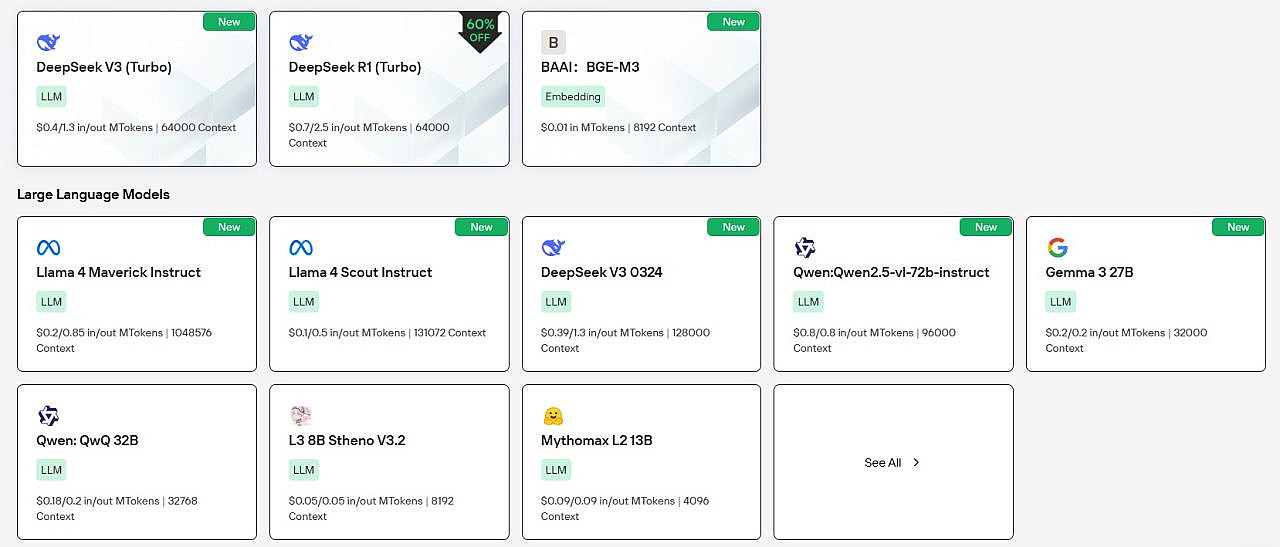Viewport: 1280px width, 547px height.
Task: Click the Large Language Models section heading
Action: (x=93, y=194)
